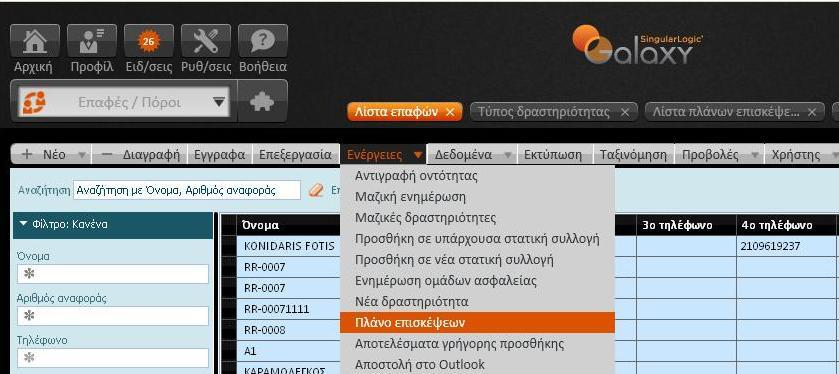Open the Προφίλ profile icon
Image resolution: width=839 pixels, height=374 pixels.
click(x=91, y=41)
